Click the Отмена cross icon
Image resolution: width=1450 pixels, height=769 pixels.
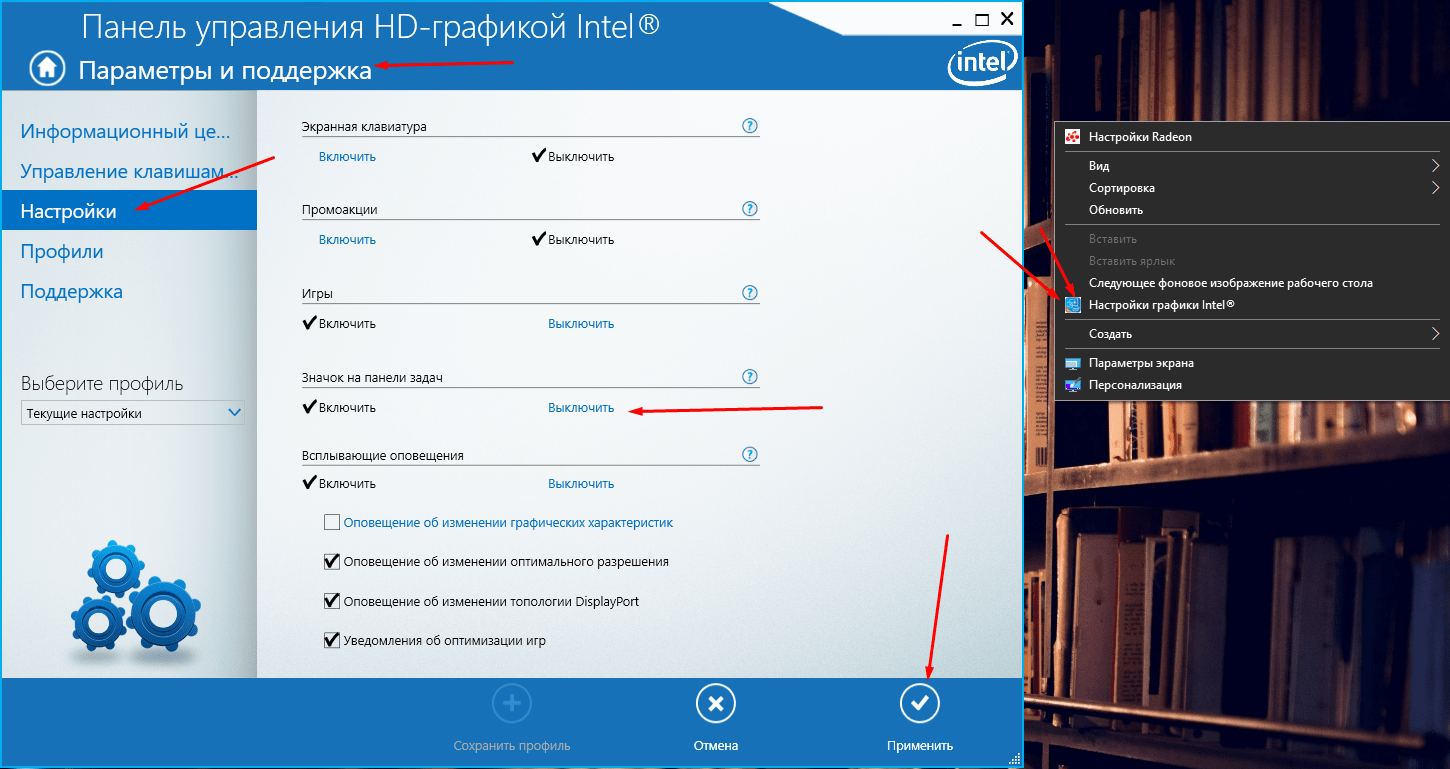click(716, 704)
